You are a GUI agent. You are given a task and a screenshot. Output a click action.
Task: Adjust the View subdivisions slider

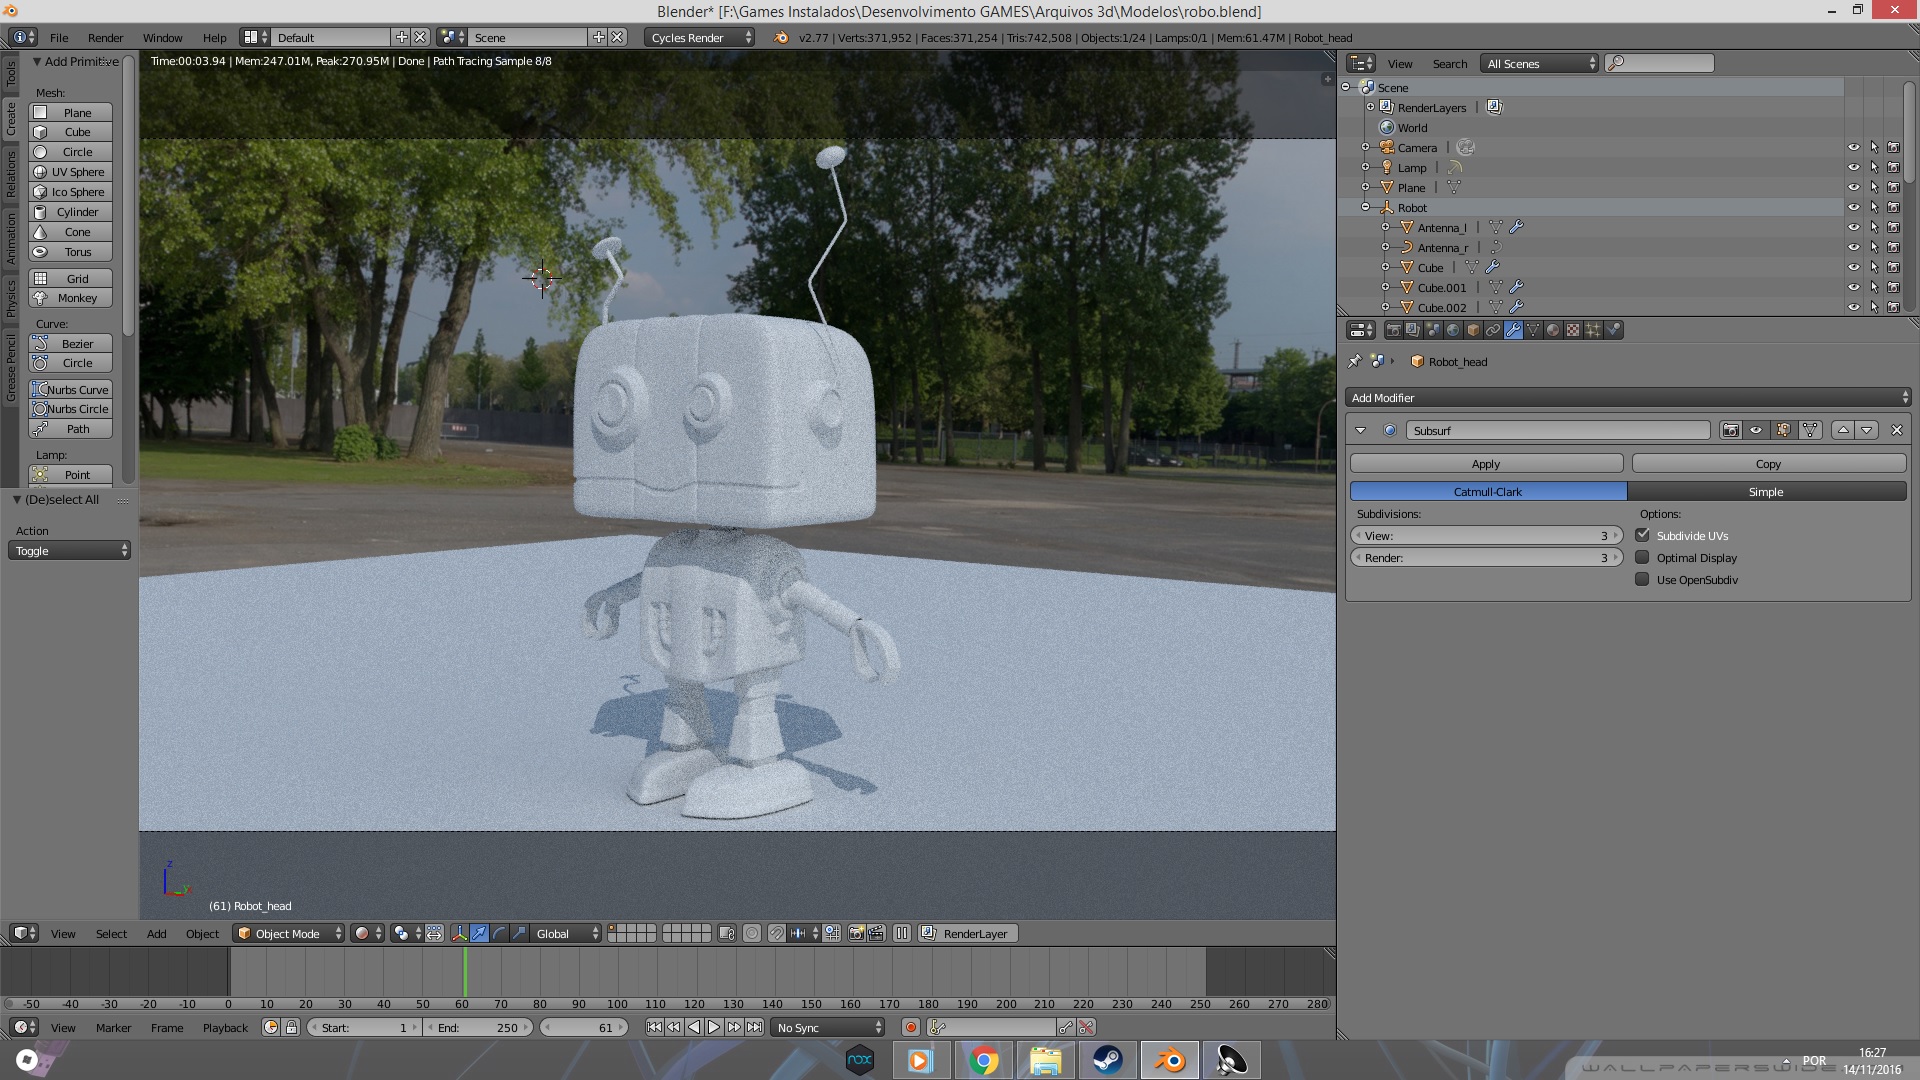pyautogui.click(x=1486, y=535)
